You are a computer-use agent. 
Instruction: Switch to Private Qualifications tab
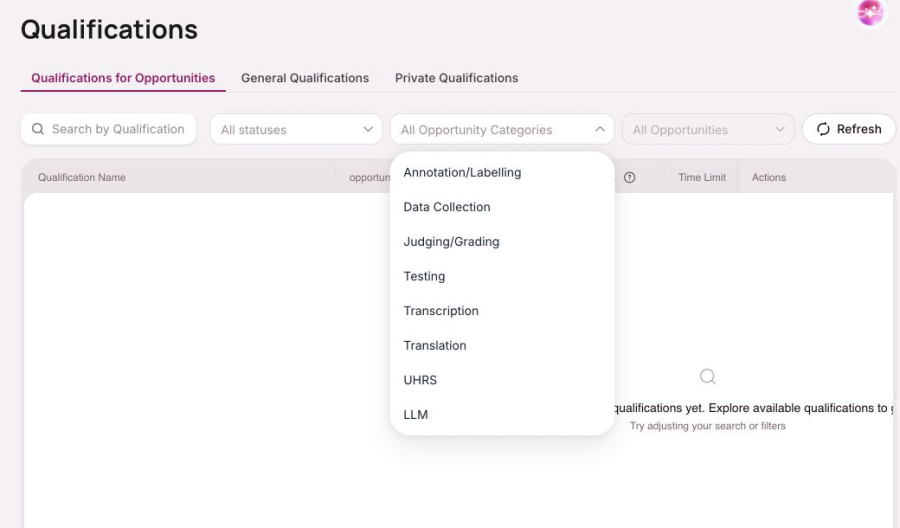(456, 78)
